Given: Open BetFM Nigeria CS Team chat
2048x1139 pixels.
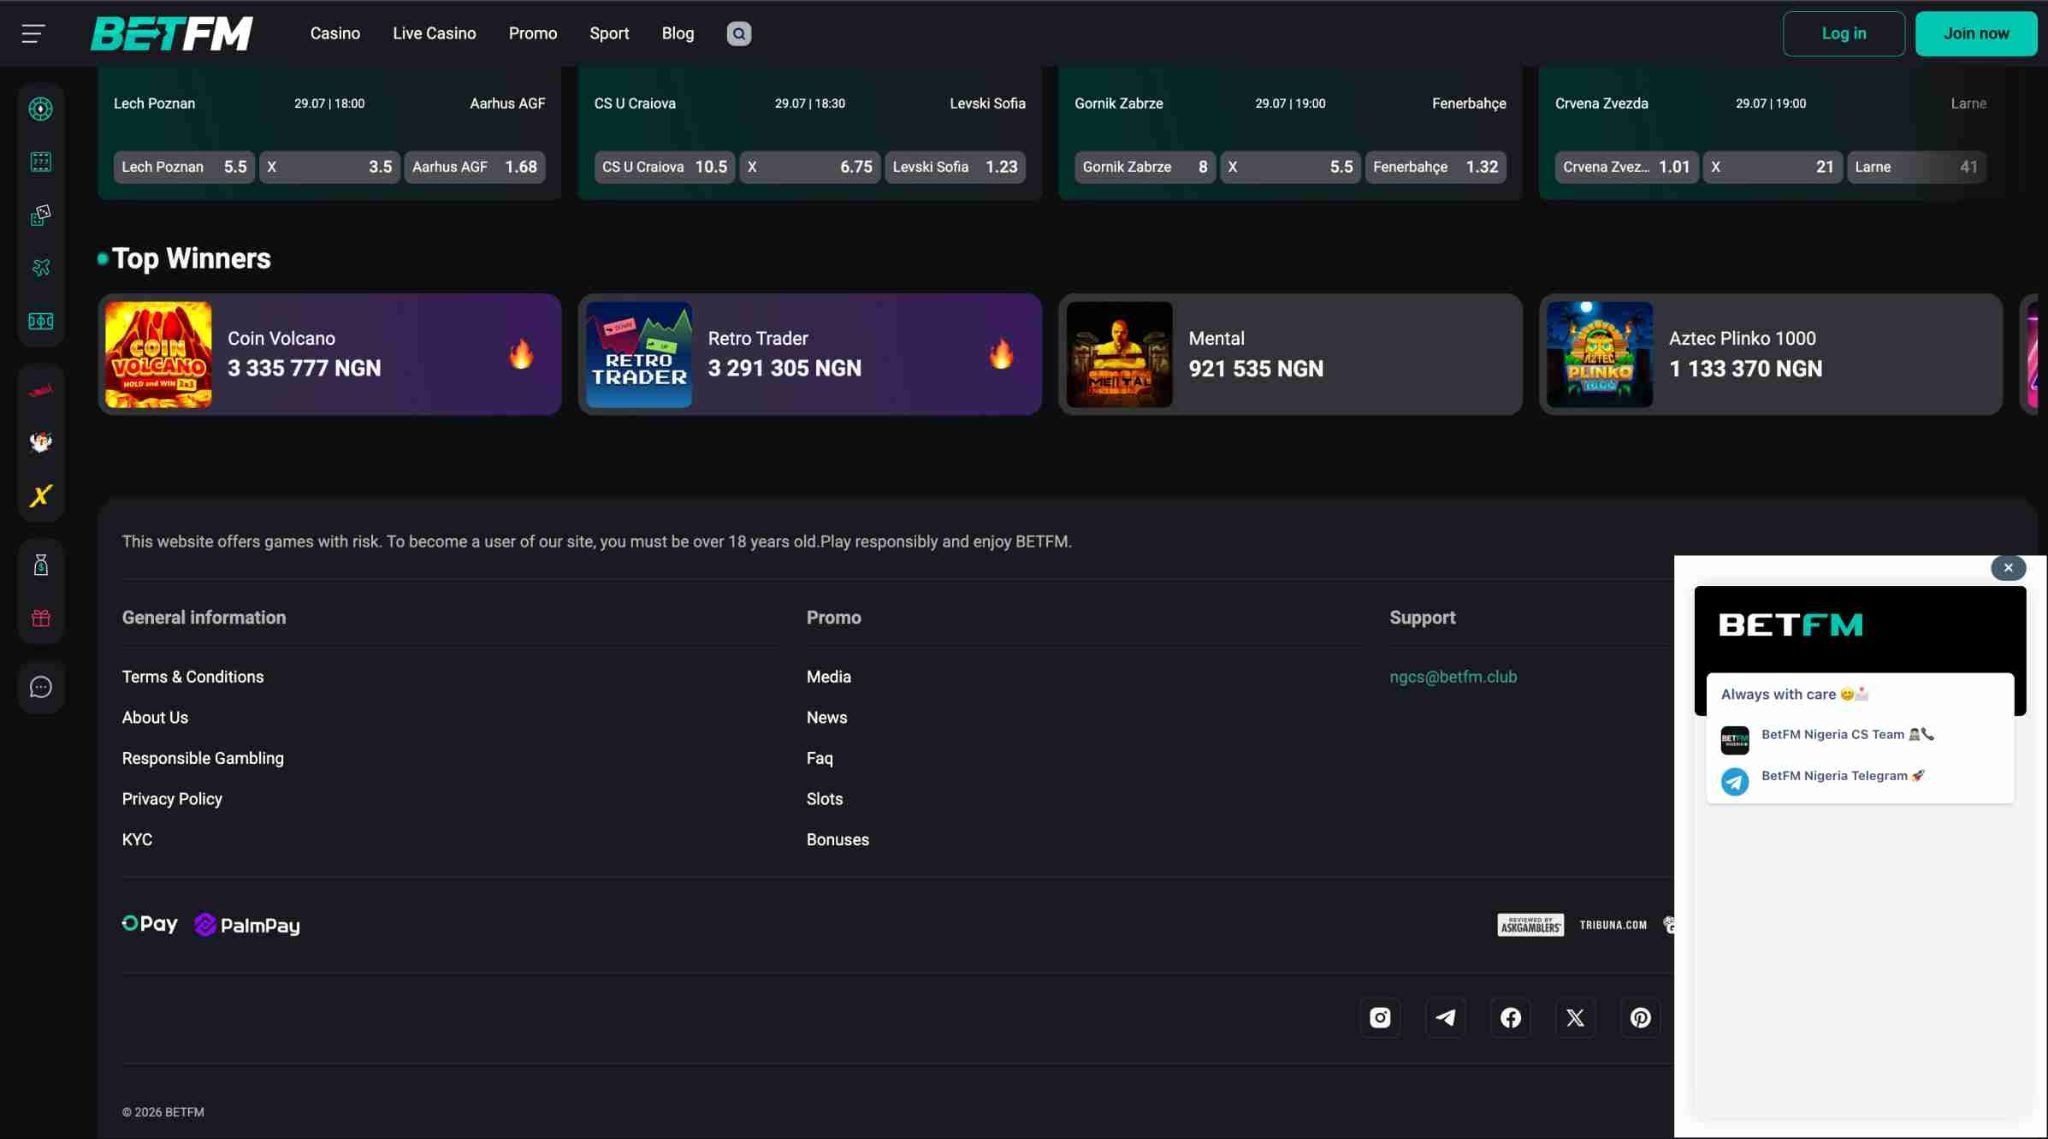Looking at the screenshot, I should (1860, 738).
